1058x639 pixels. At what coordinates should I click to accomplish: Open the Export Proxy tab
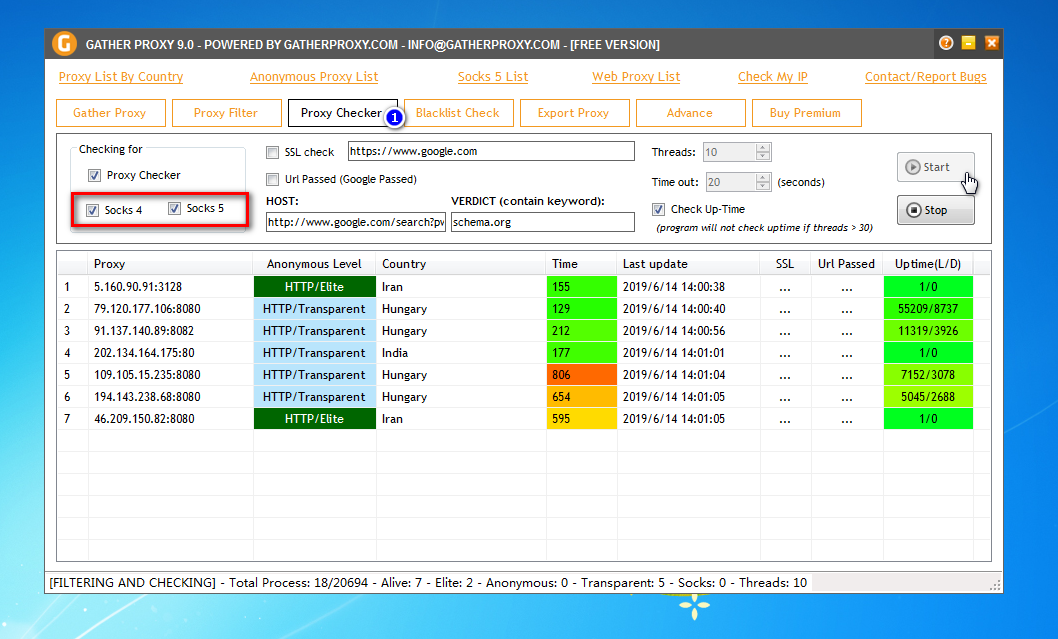[x=575, y=113]
